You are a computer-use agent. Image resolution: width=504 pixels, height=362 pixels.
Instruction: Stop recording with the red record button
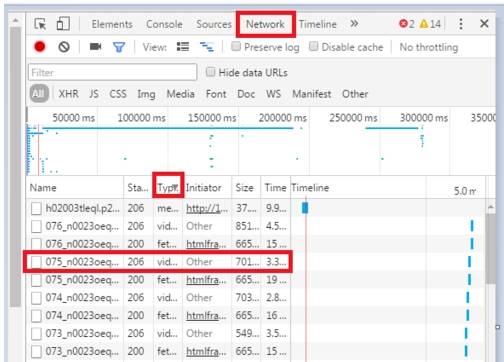pyautogui.click(x=40, y=47)
